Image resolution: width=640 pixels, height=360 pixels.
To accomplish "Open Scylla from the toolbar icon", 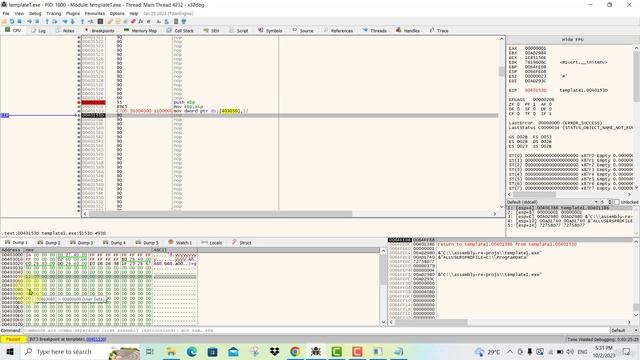I will (100, 21).
